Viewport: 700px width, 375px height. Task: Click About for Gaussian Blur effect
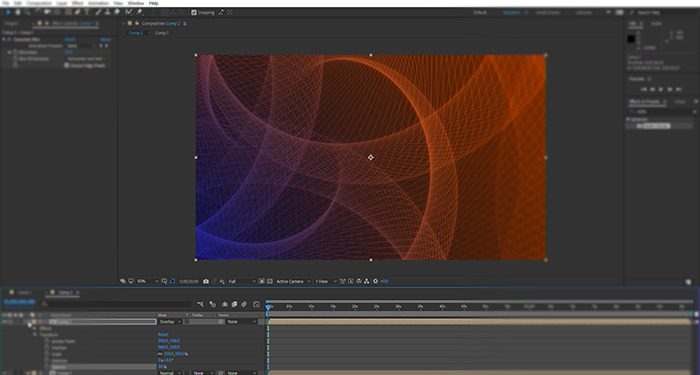[x=105, y=39]
